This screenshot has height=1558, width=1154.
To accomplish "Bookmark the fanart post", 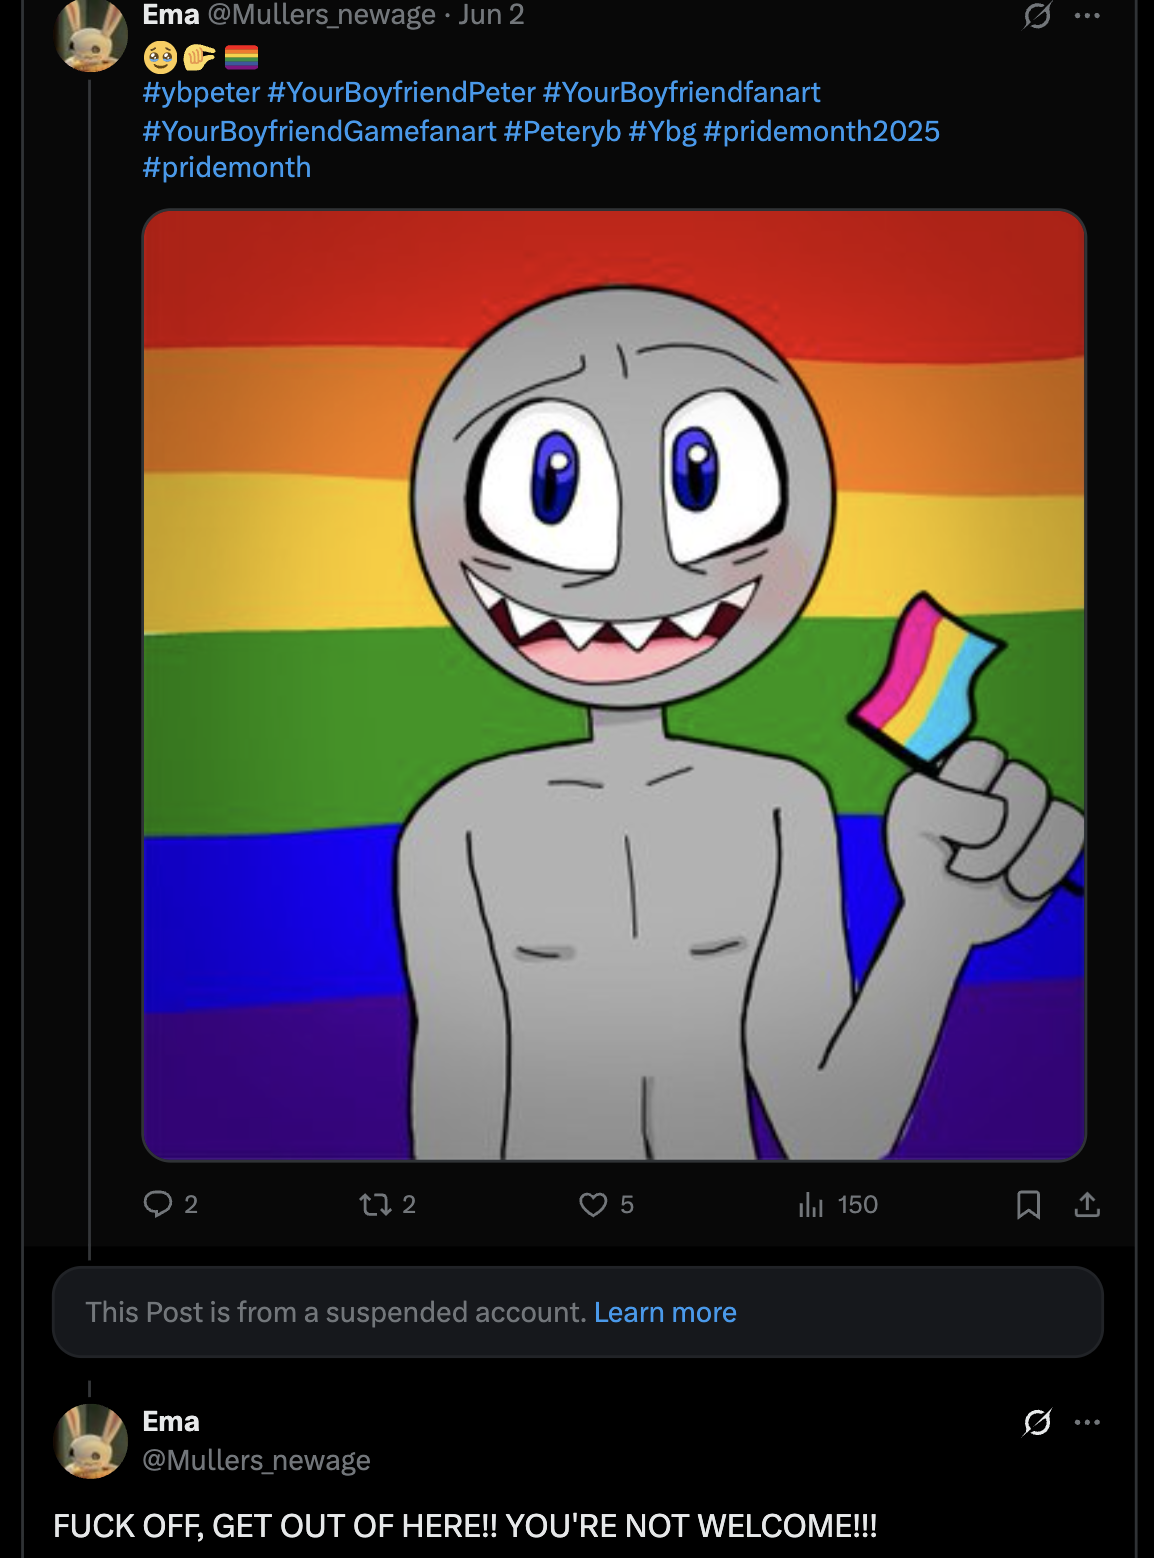I will click(1028, 1204).
